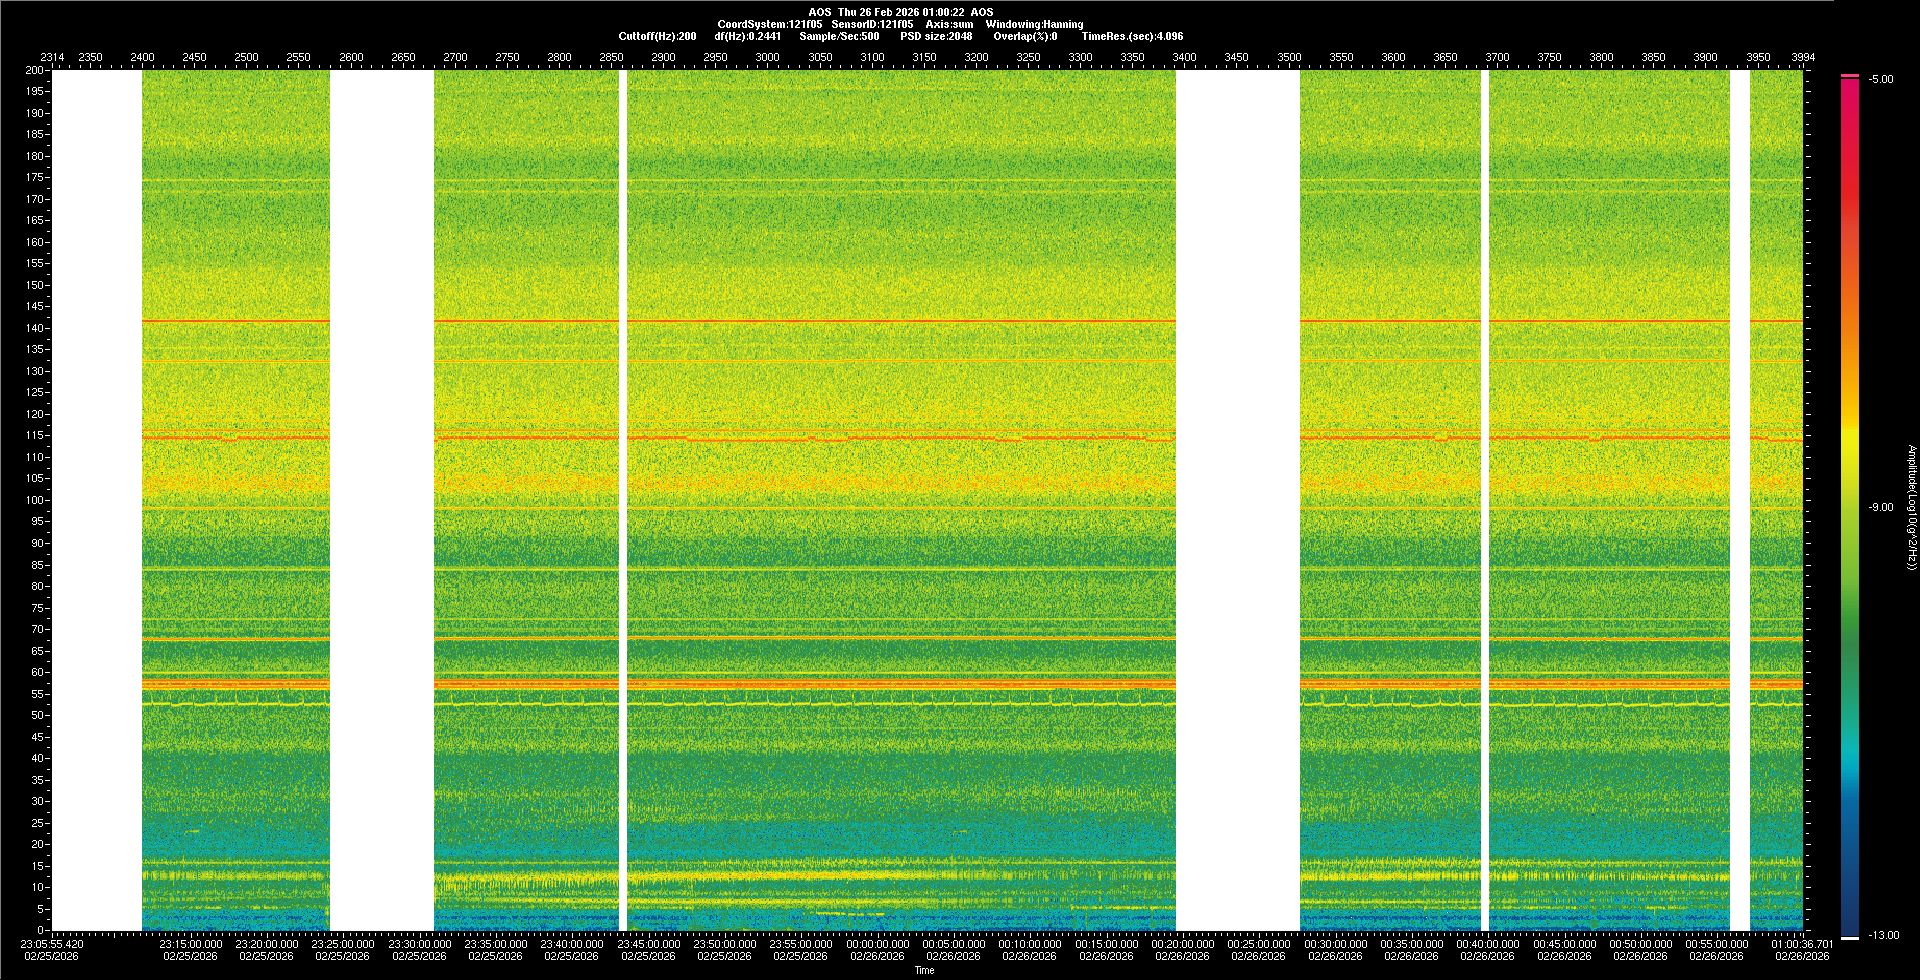
Task: Click the 23:15:00.000 time axis tick label
Action: [190, 943]
